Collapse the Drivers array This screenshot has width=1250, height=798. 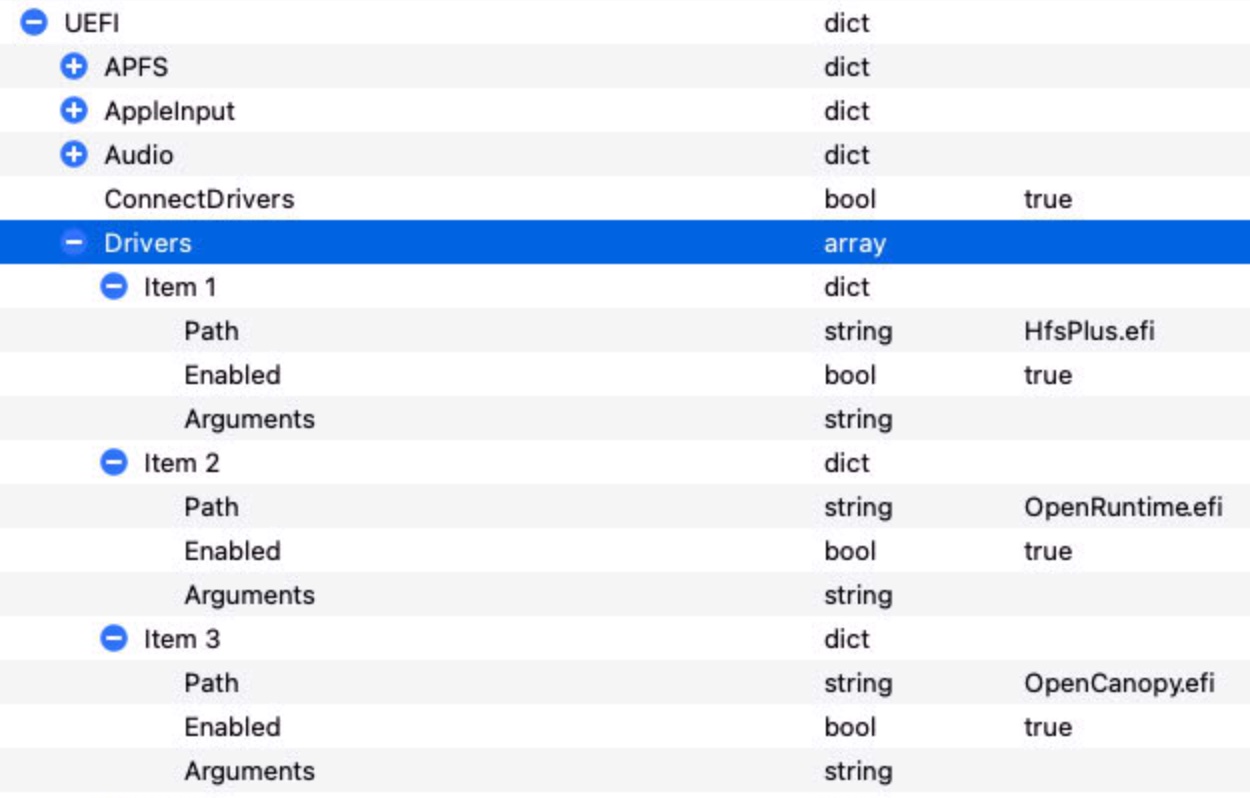[x=74, y=242]
